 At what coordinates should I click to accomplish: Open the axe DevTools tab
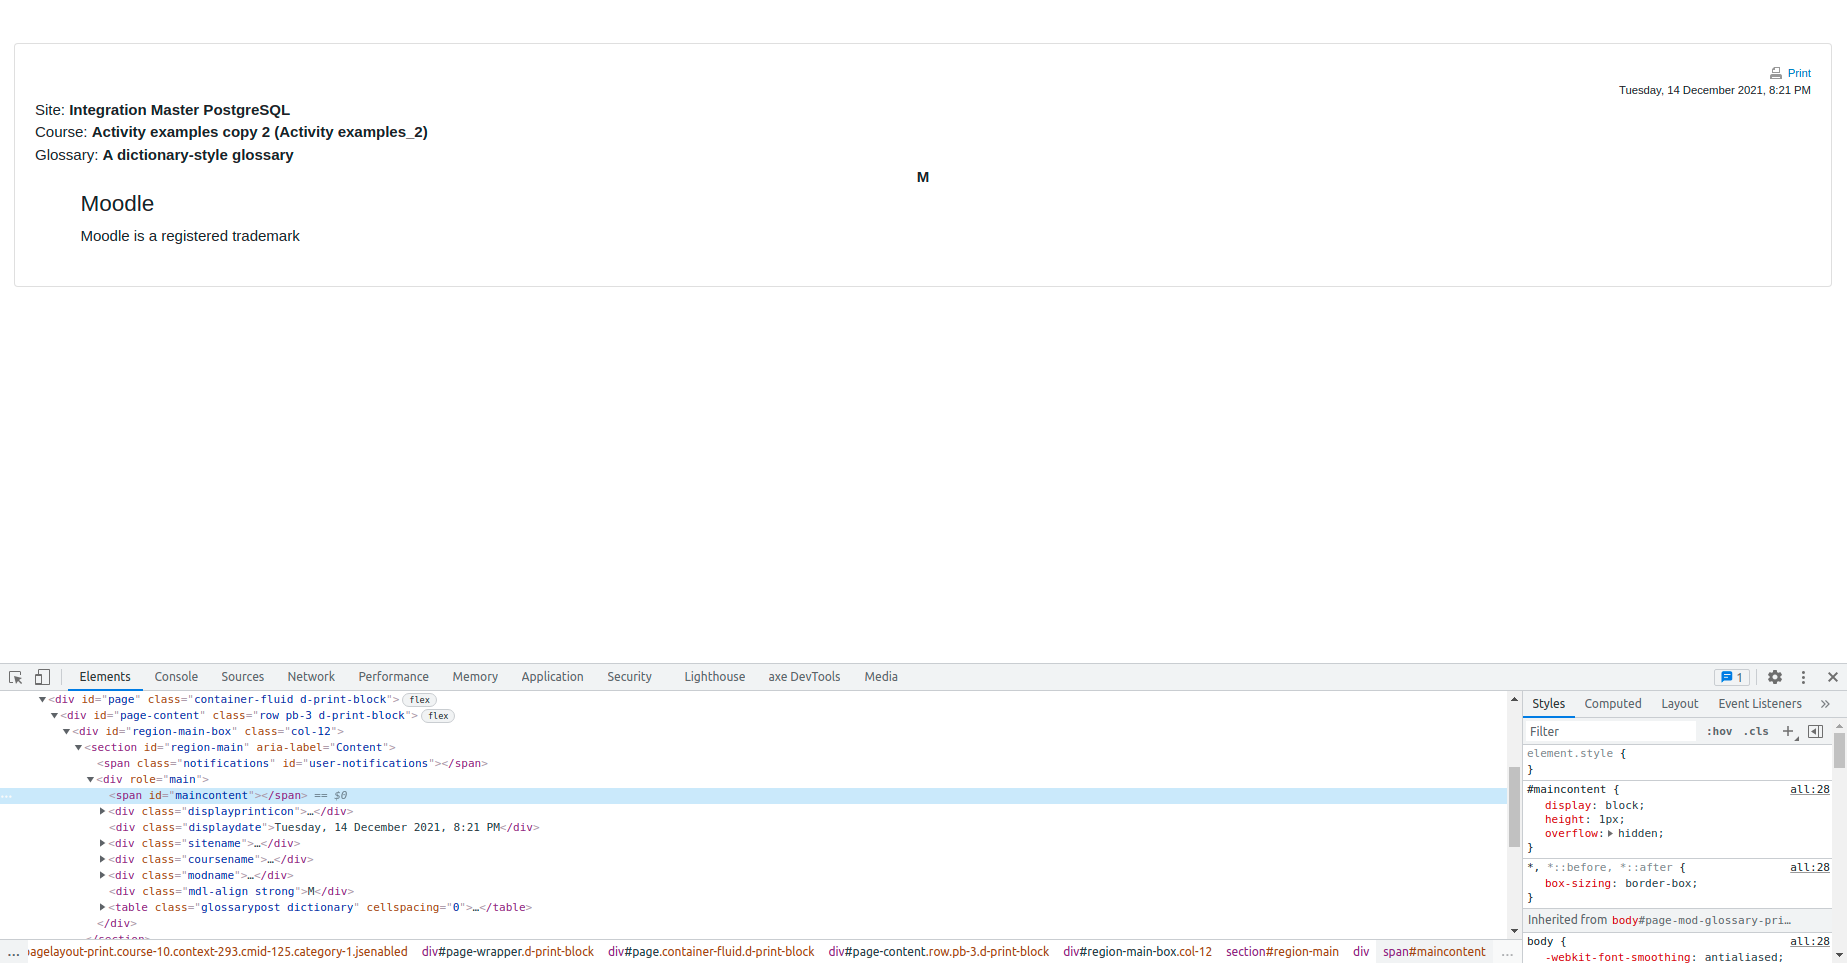tap(804, 677)
